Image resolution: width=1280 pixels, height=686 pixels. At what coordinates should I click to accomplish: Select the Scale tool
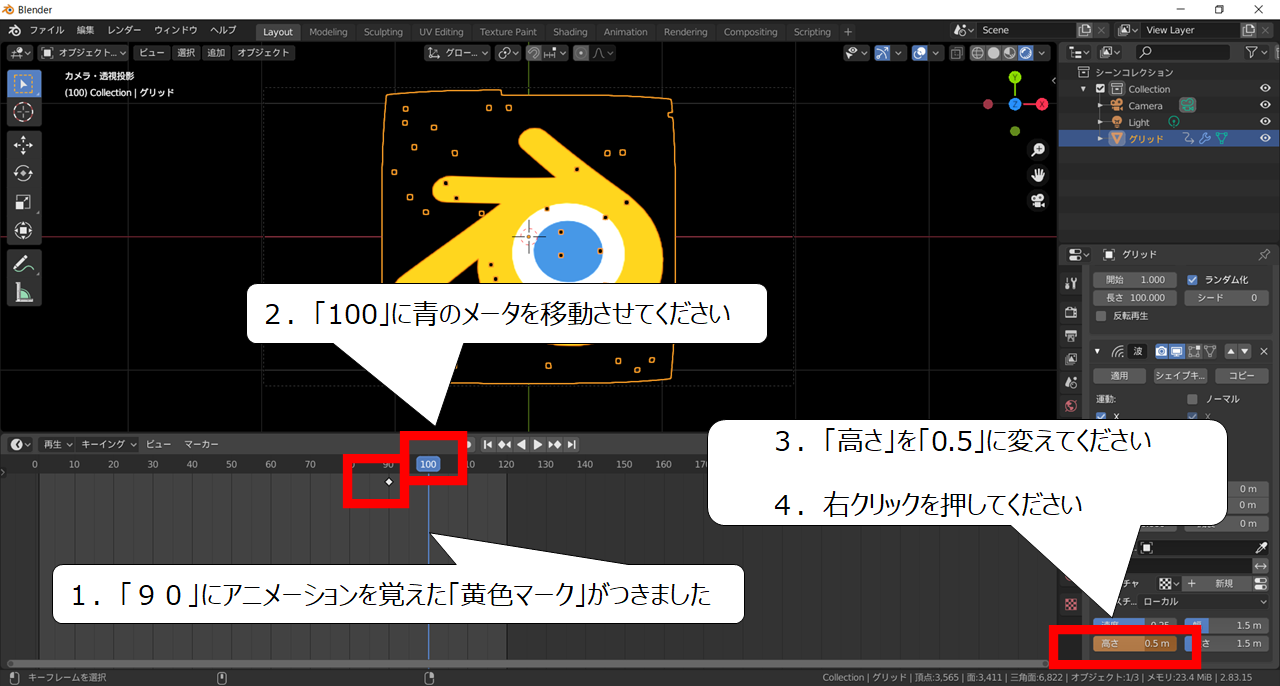tap(24, 202)
